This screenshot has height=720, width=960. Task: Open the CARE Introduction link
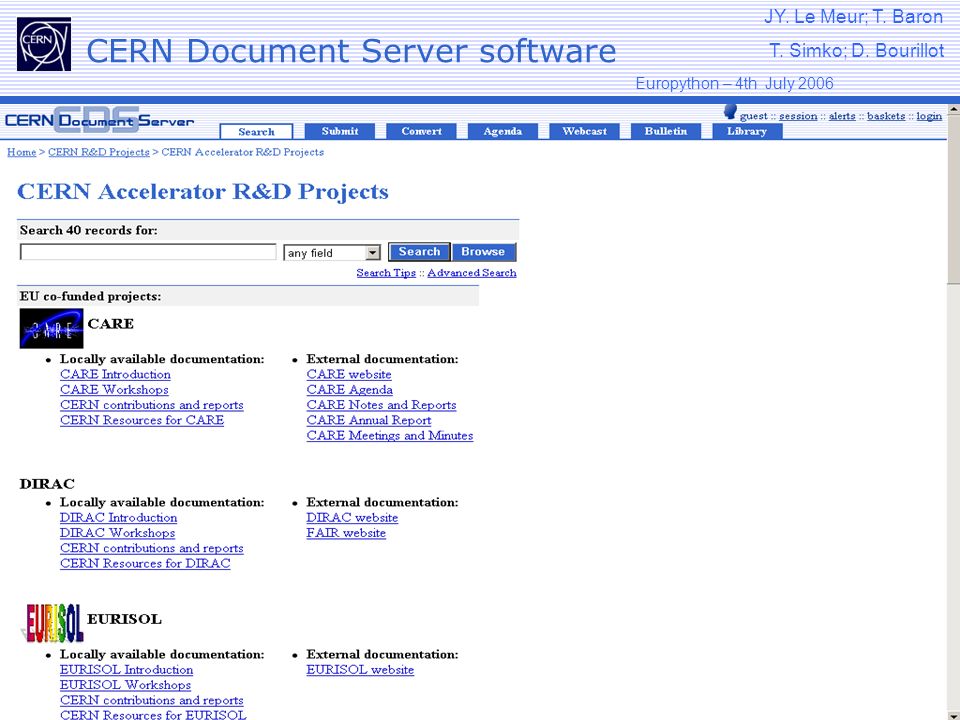[115, 375]
